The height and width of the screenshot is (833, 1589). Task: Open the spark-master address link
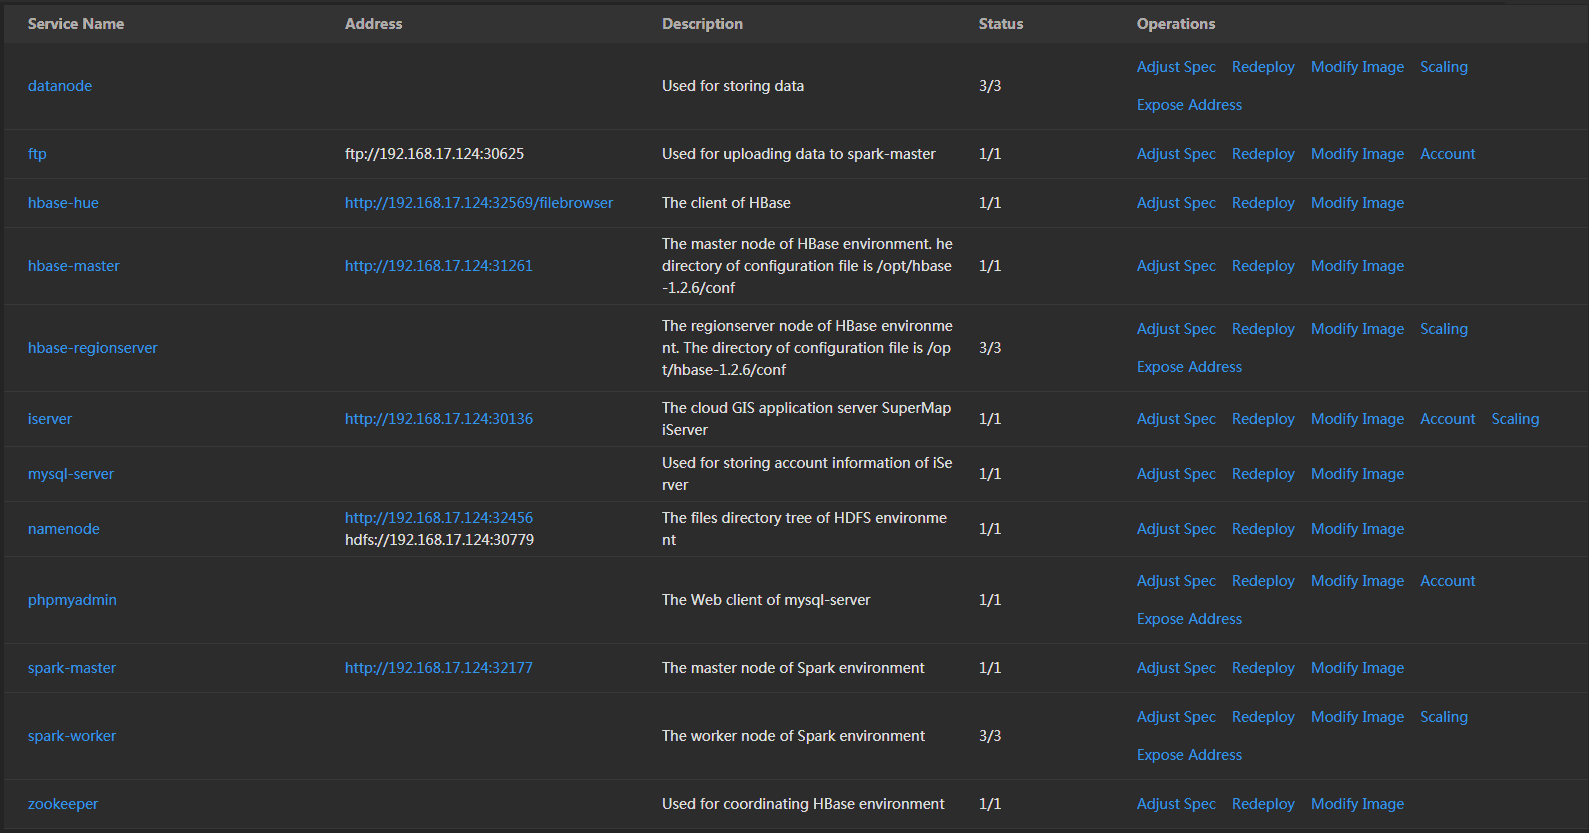tap(438, 668)
